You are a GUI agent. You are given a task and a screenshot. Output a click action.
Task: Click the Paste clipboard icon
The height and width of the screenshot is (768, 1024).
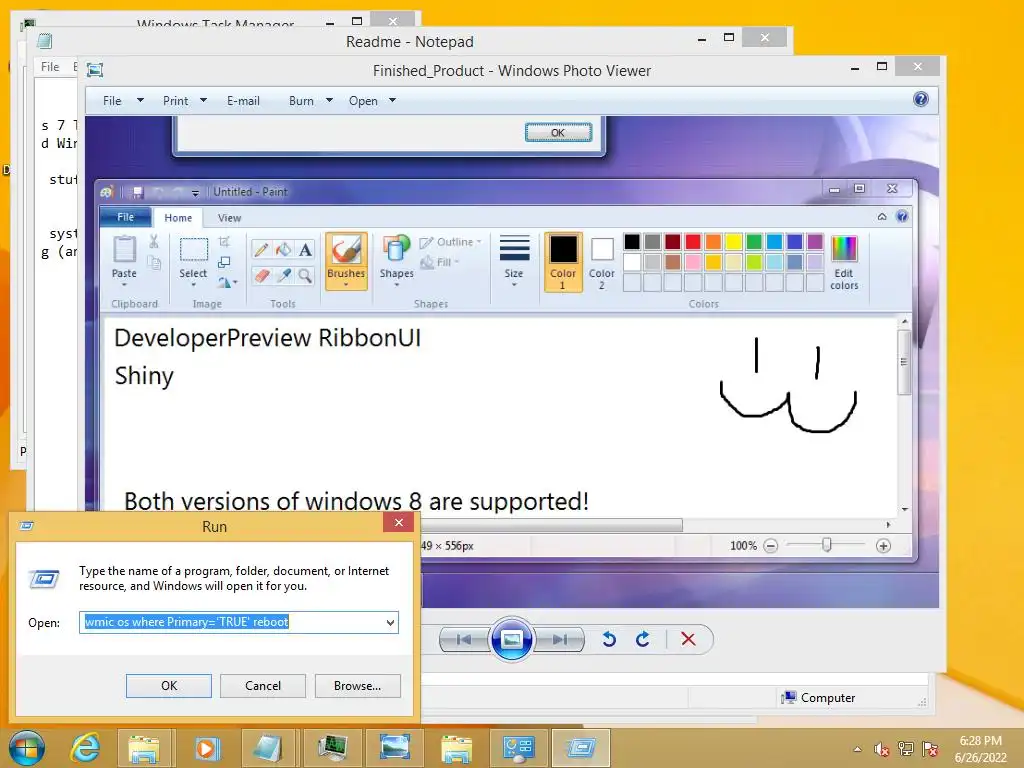[124, 249]
